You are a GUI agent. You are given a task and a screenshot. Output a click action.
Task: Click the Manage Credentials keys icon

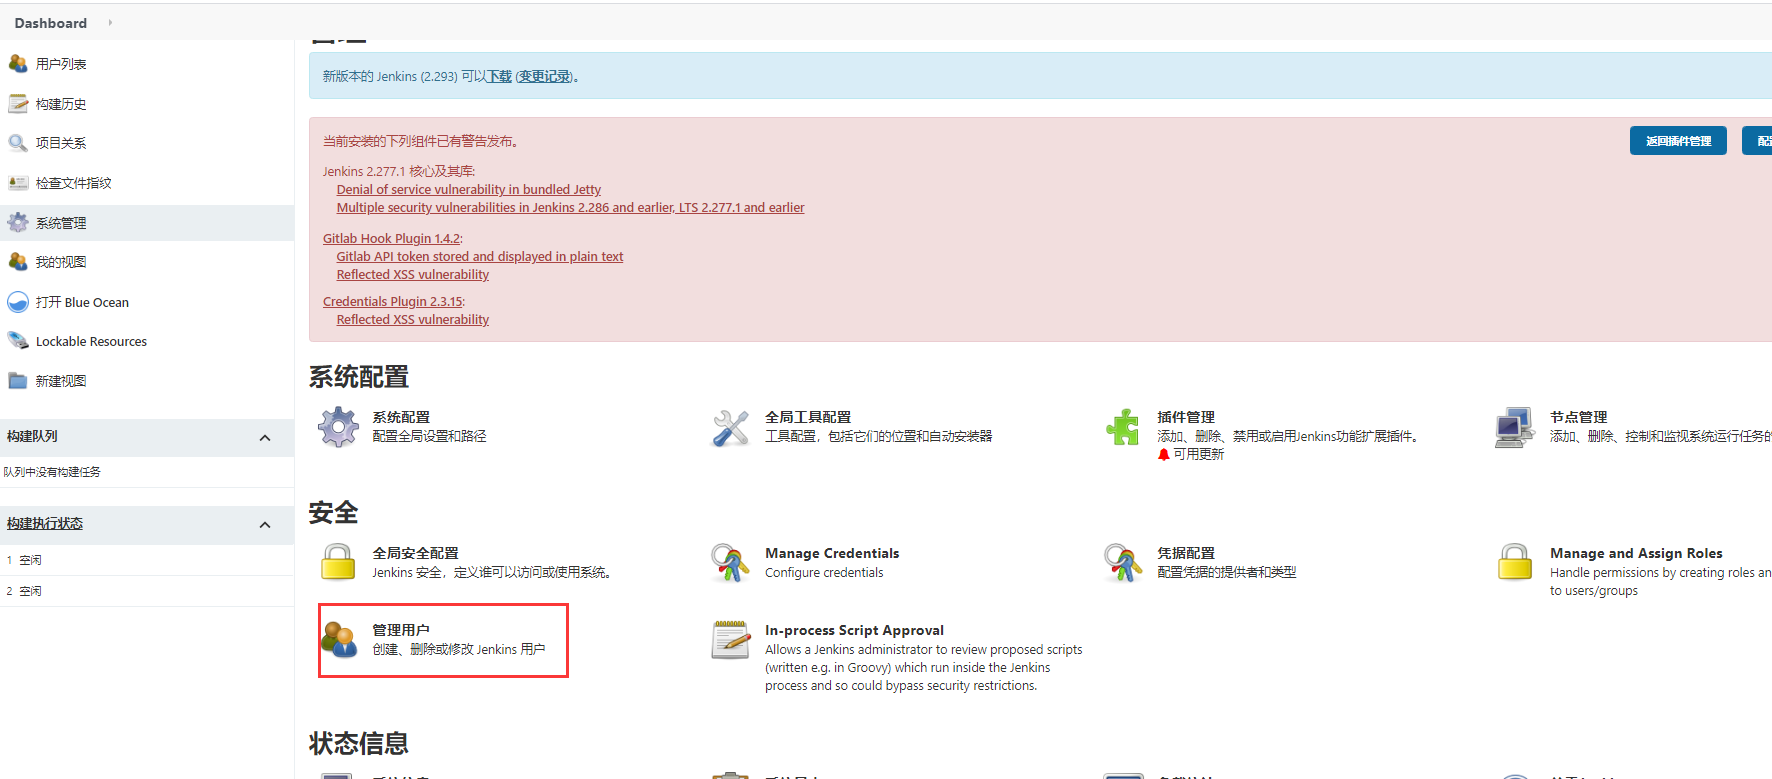pos(731,563)
